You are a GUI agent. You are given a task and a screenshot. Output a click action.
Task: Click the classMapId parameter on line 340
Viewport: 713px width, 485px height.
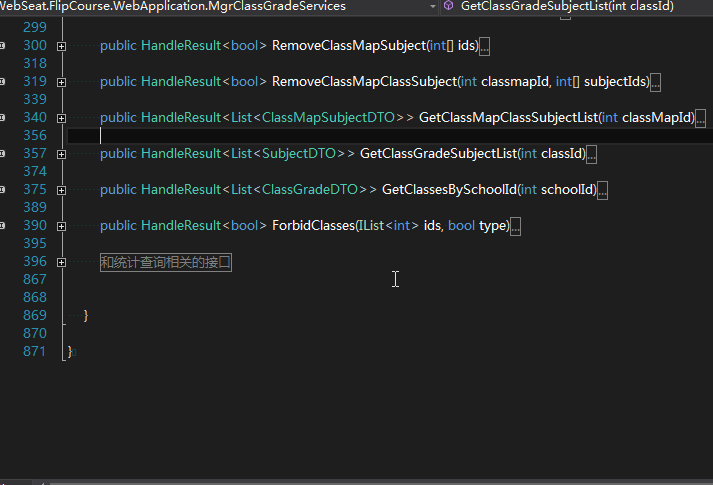tap(657, 117)
